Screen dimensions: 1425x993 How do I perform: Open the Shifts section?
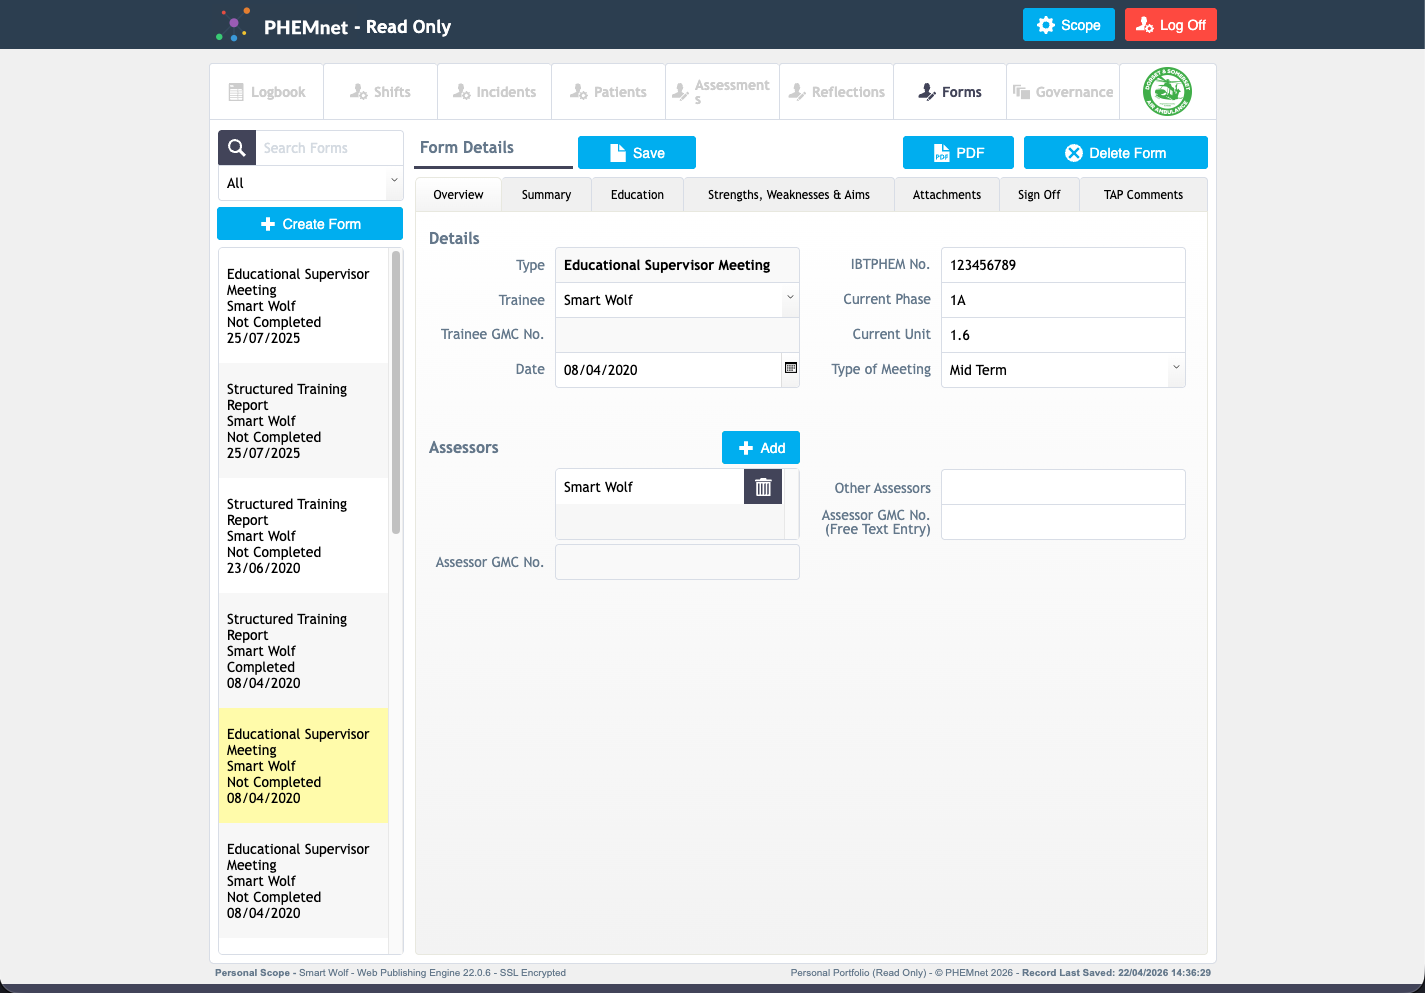[x=381, y=92]
